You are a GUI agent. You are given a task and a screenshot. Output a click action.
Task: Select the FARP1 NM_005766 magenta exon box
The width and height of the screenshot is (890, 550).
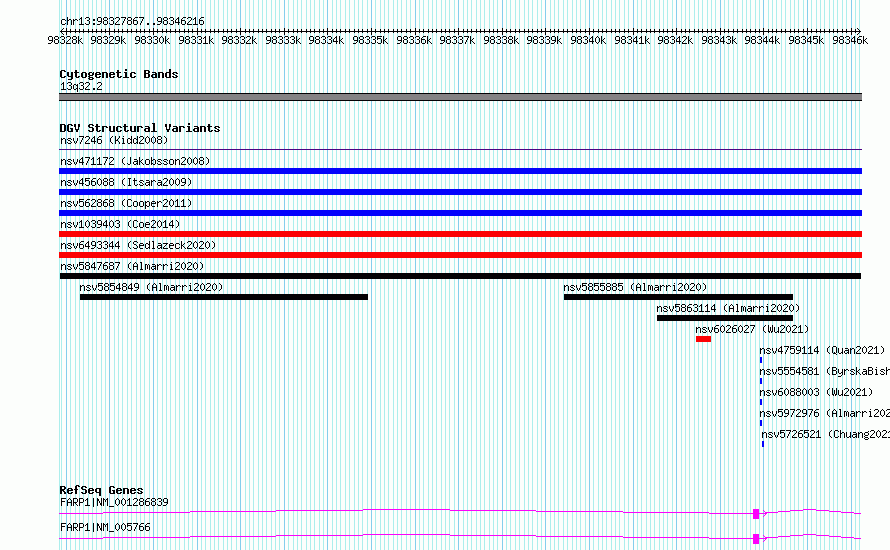(x=756, y=539)
